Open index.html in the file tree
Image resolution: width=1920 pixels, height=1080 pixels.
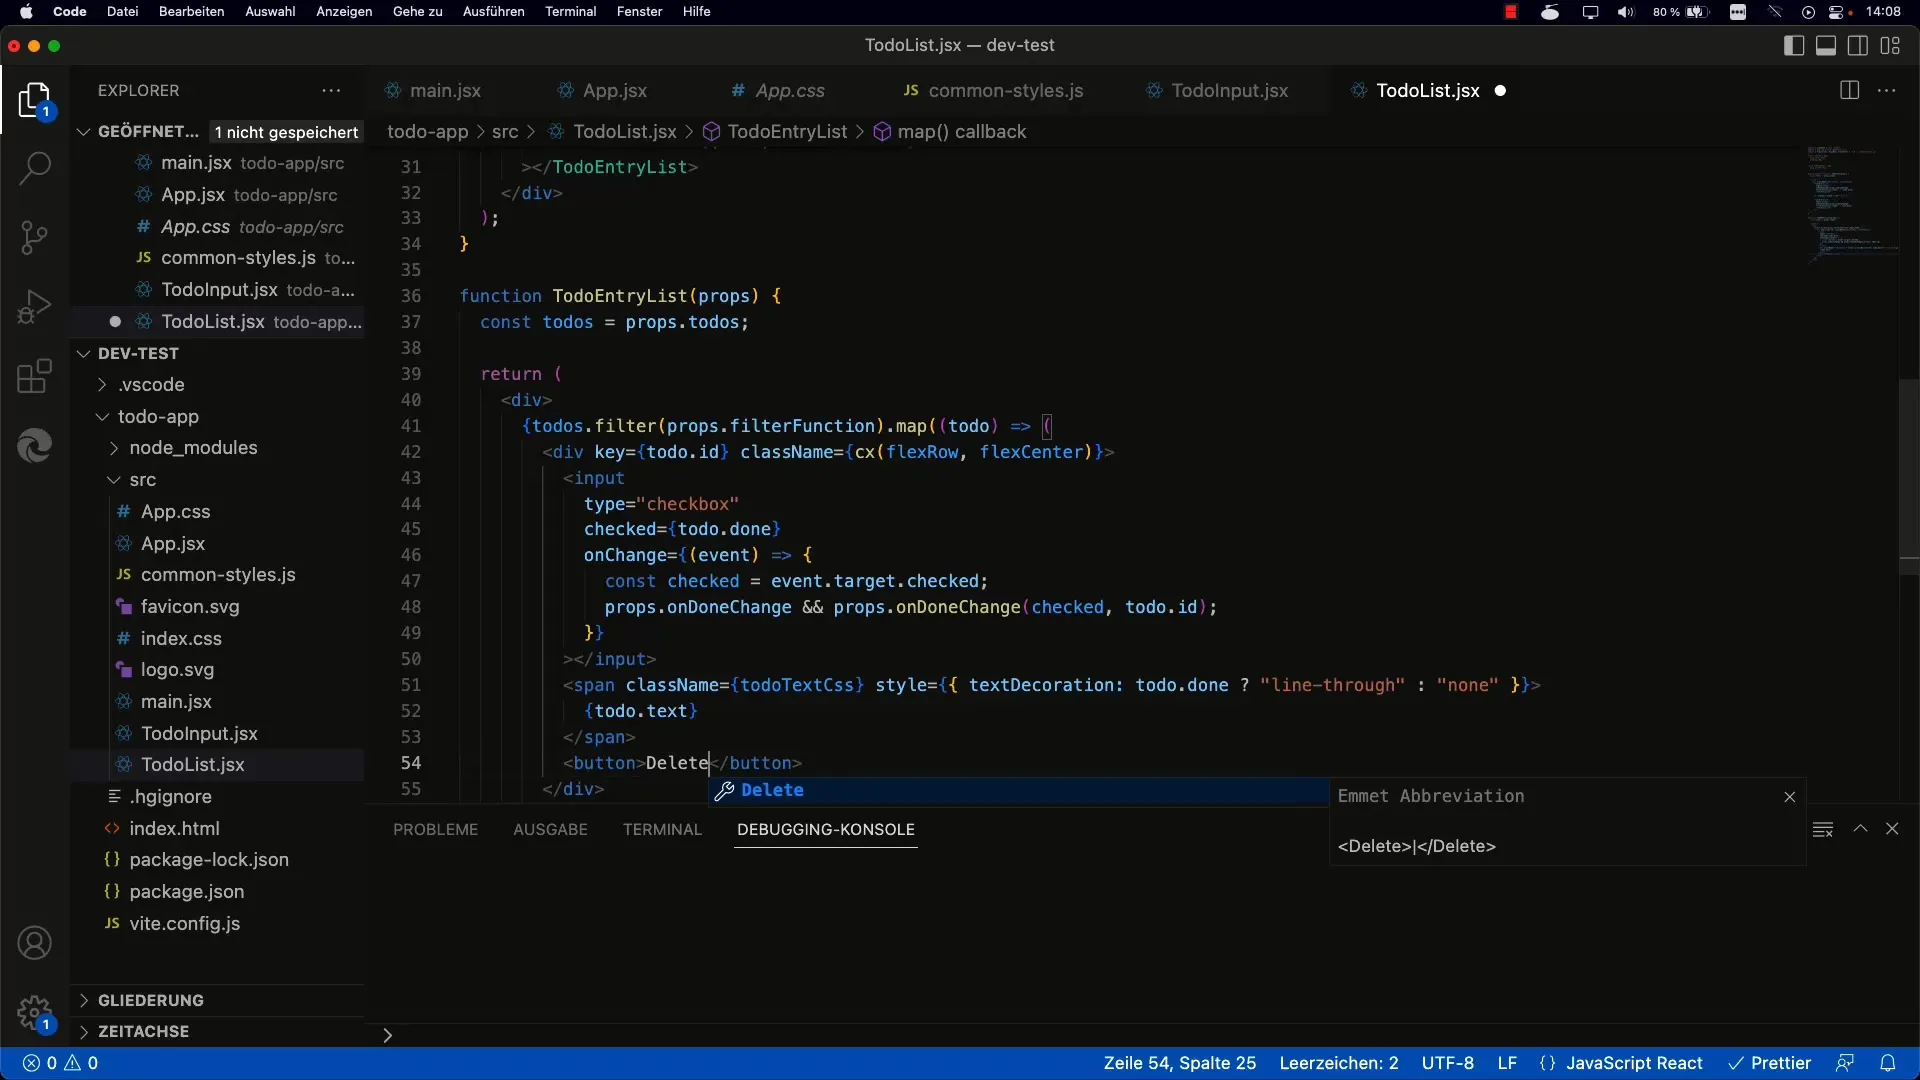(x=174, y=828)
